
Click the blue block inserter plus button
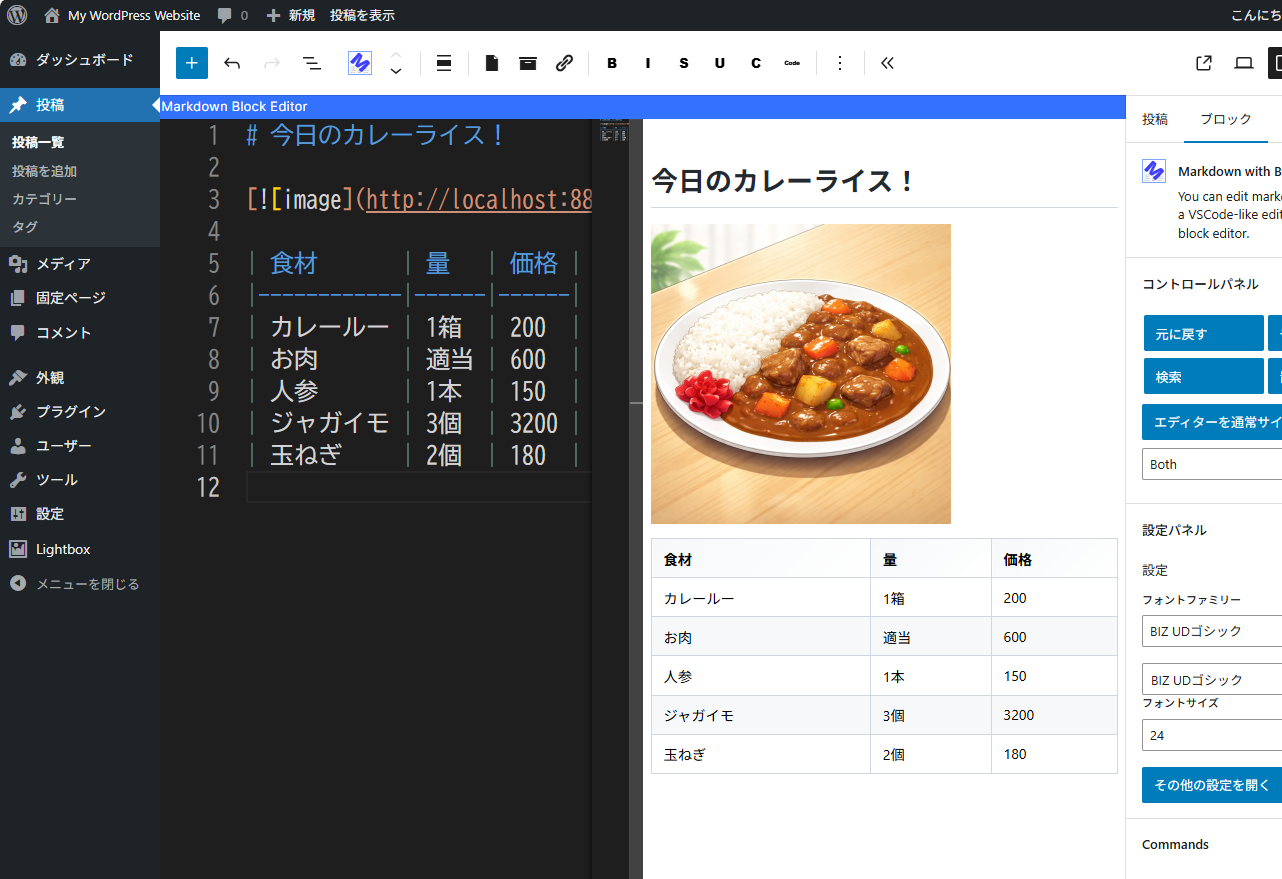(x=192, y=63)
